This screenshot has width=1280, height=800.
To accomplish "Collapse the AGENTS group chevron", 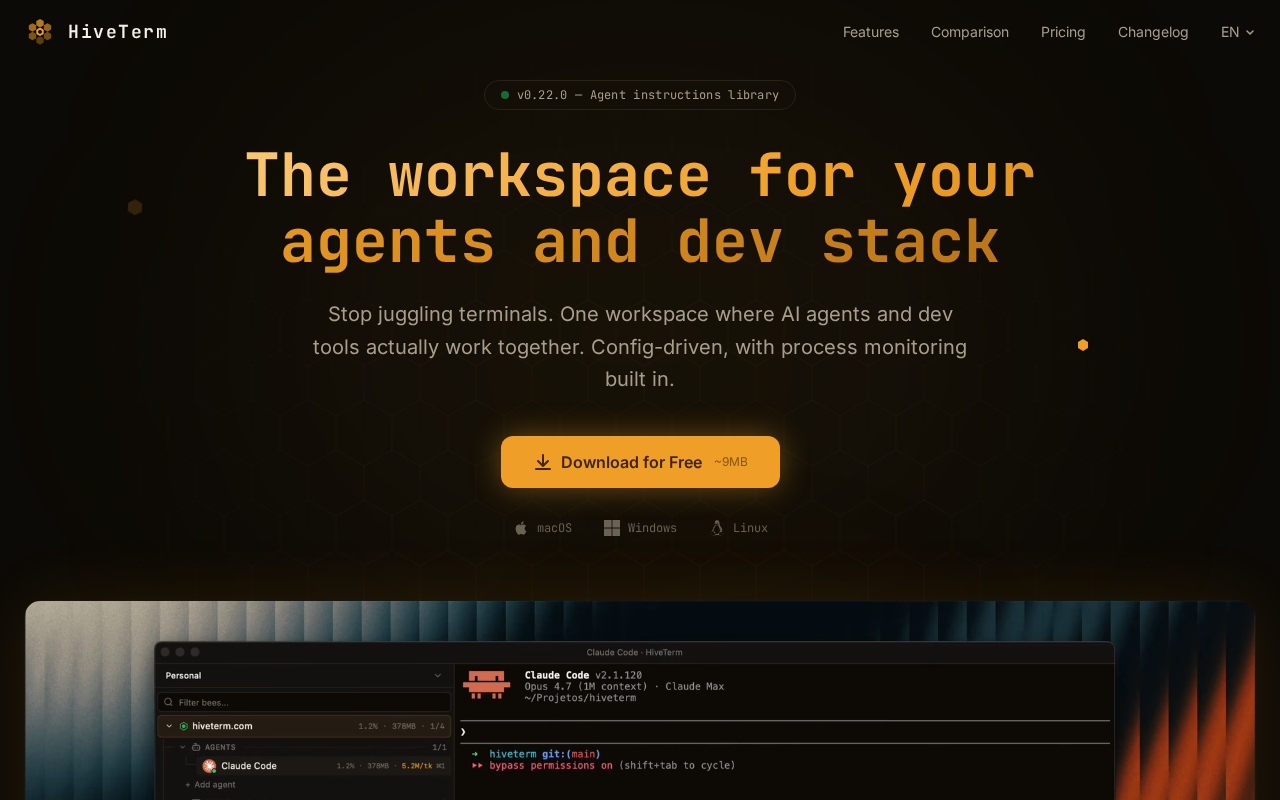I will tap(183, 747).
